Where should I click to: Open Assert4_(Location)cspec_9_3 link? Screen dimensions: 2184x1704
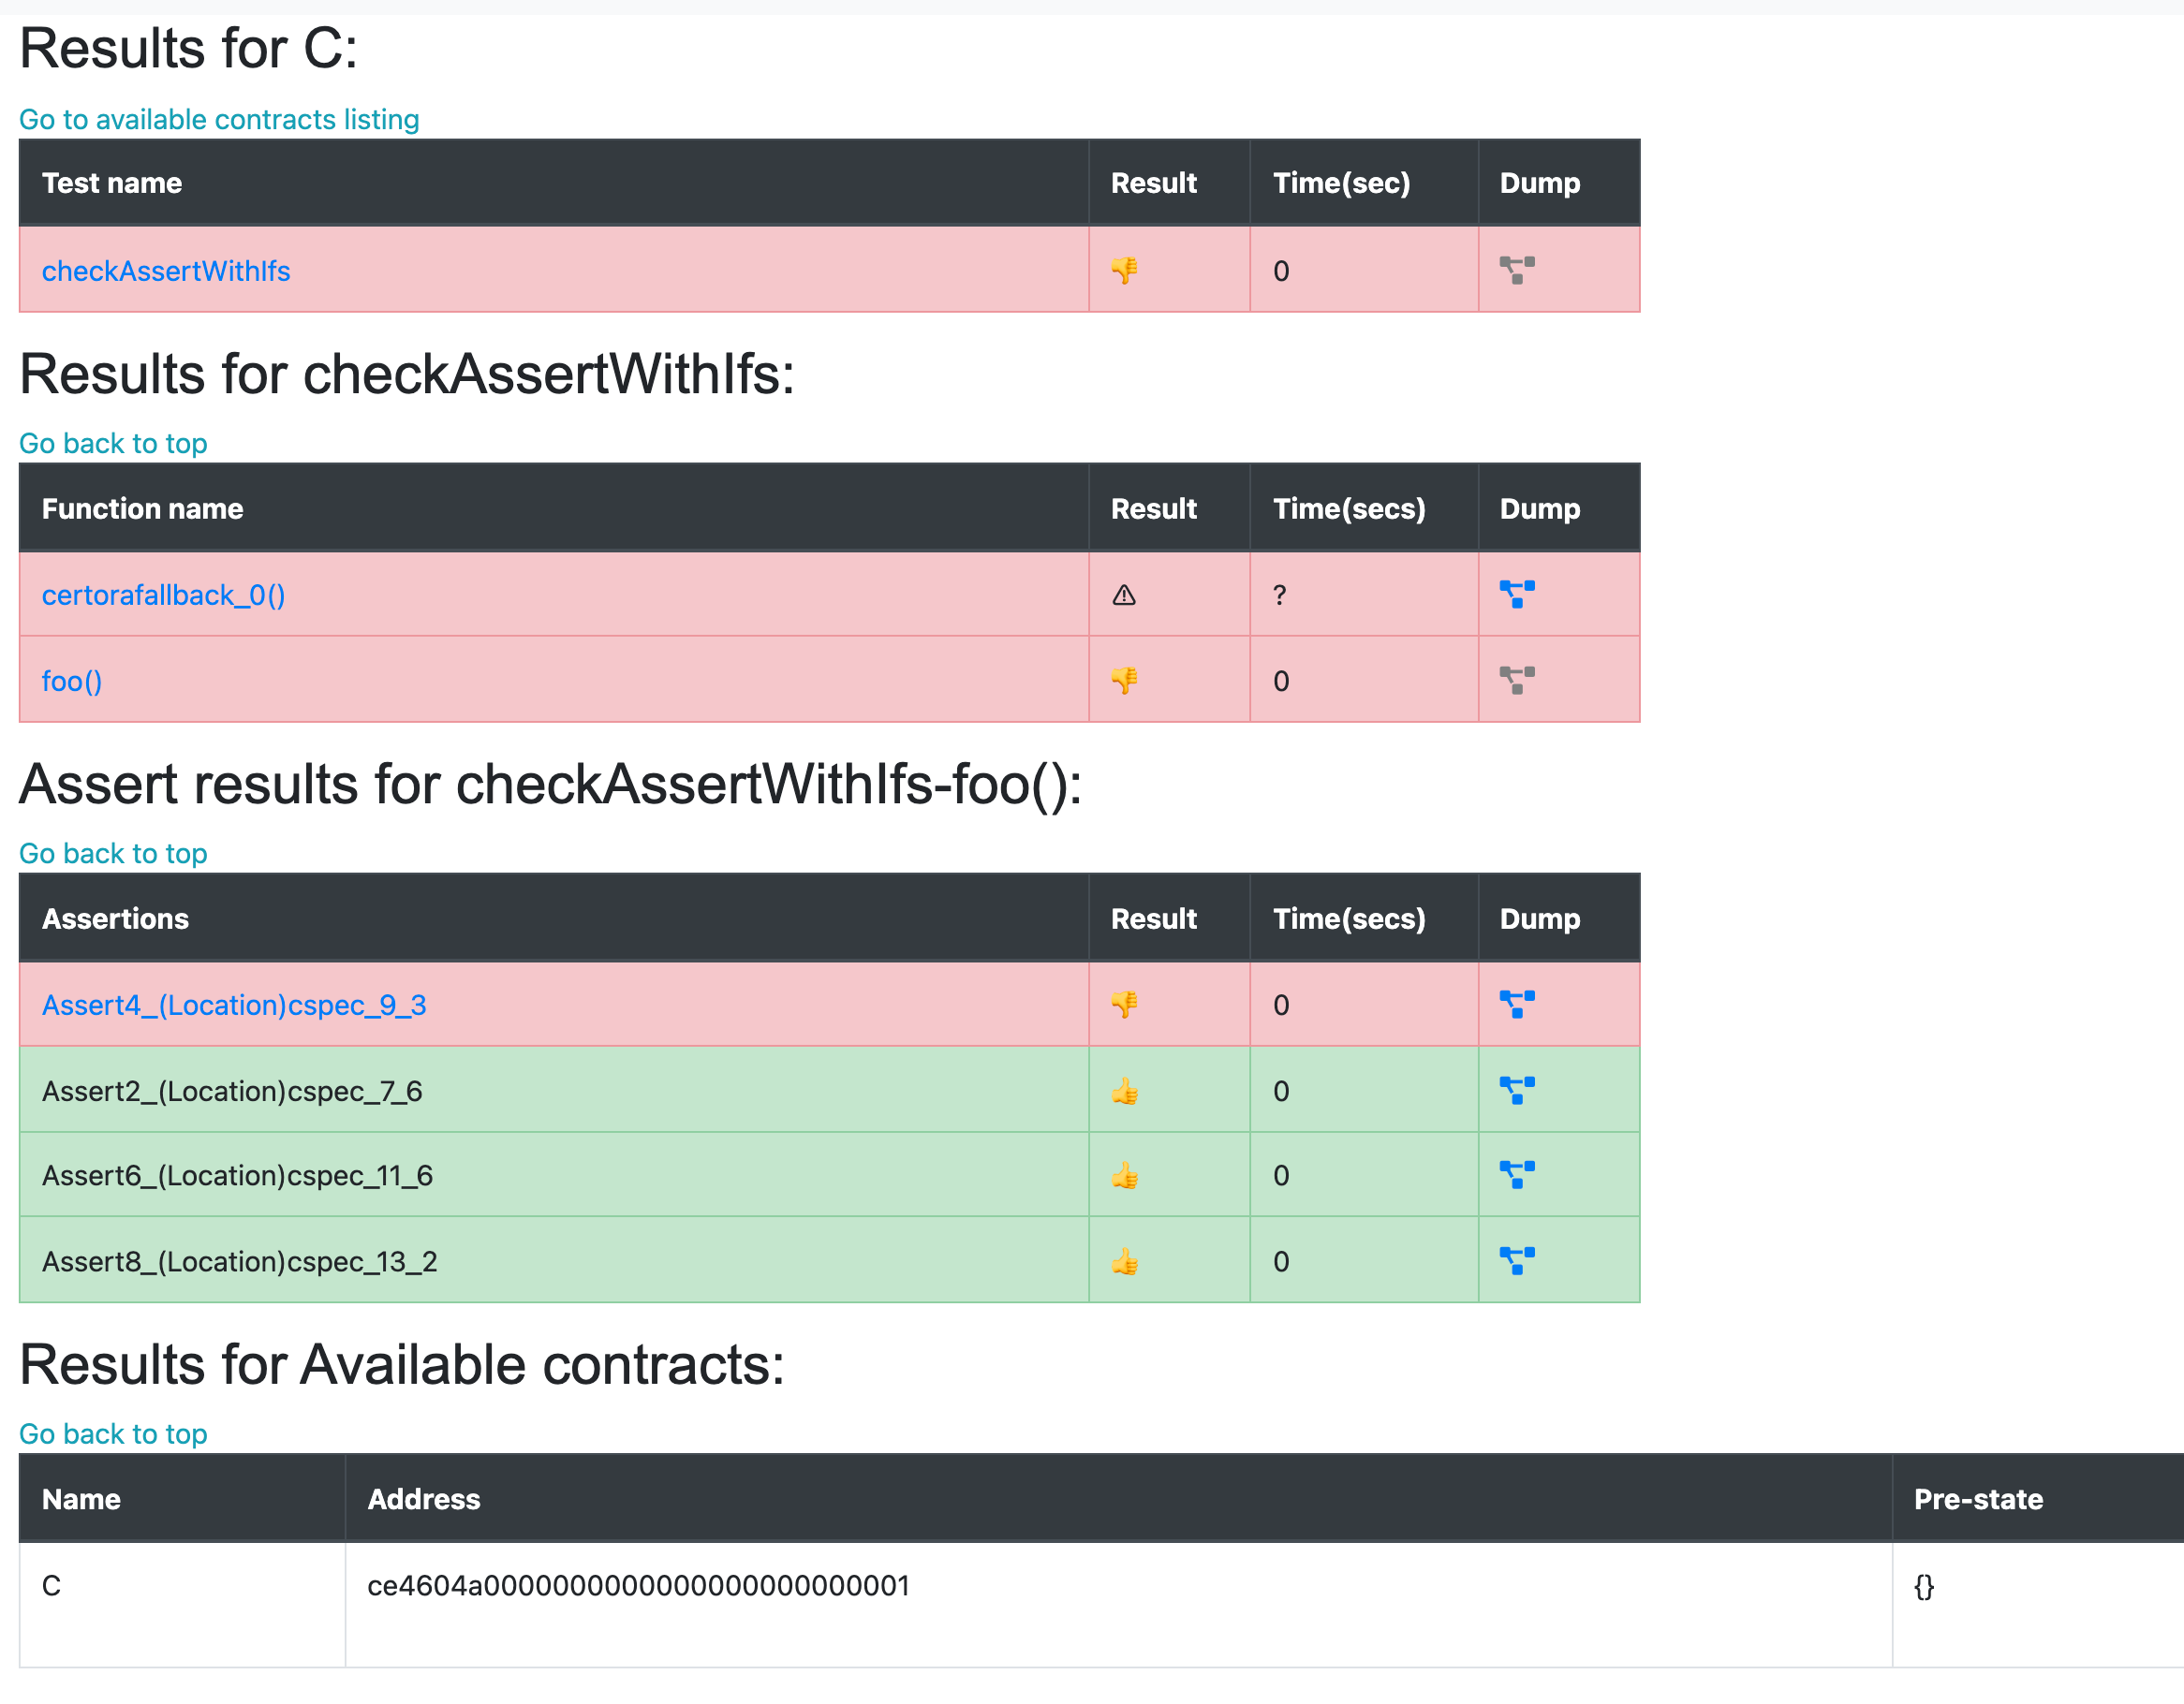(234, 1005)
